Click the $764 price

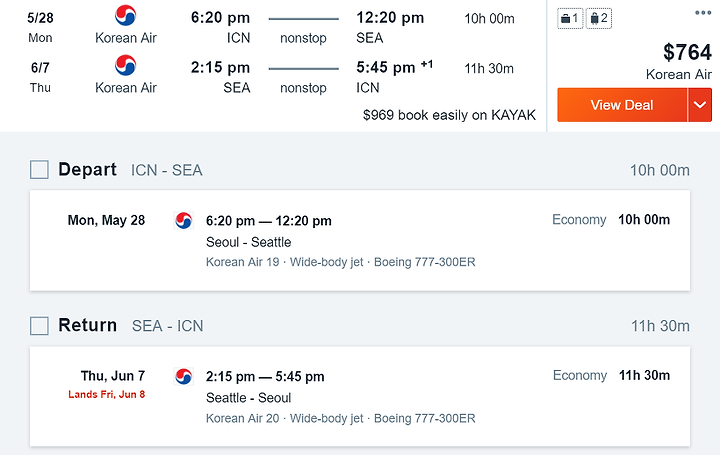[687, 52]
